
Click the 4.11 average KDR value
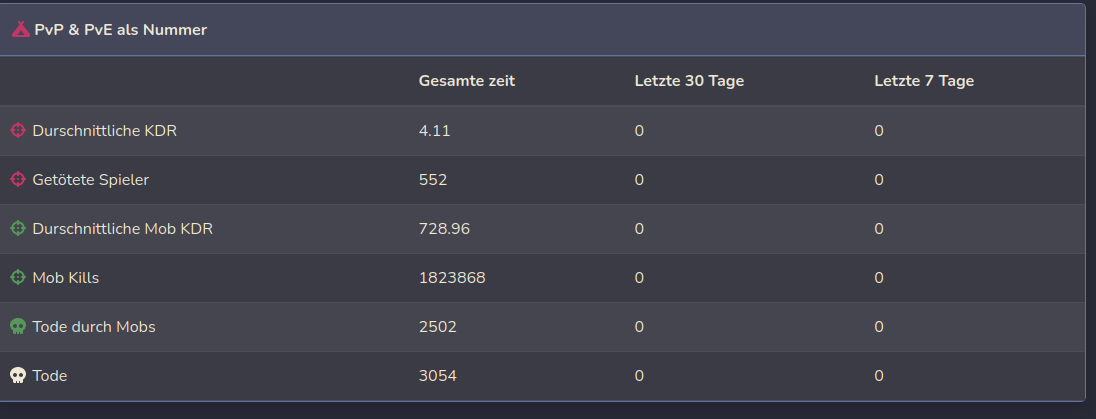(x=434, y=131)
